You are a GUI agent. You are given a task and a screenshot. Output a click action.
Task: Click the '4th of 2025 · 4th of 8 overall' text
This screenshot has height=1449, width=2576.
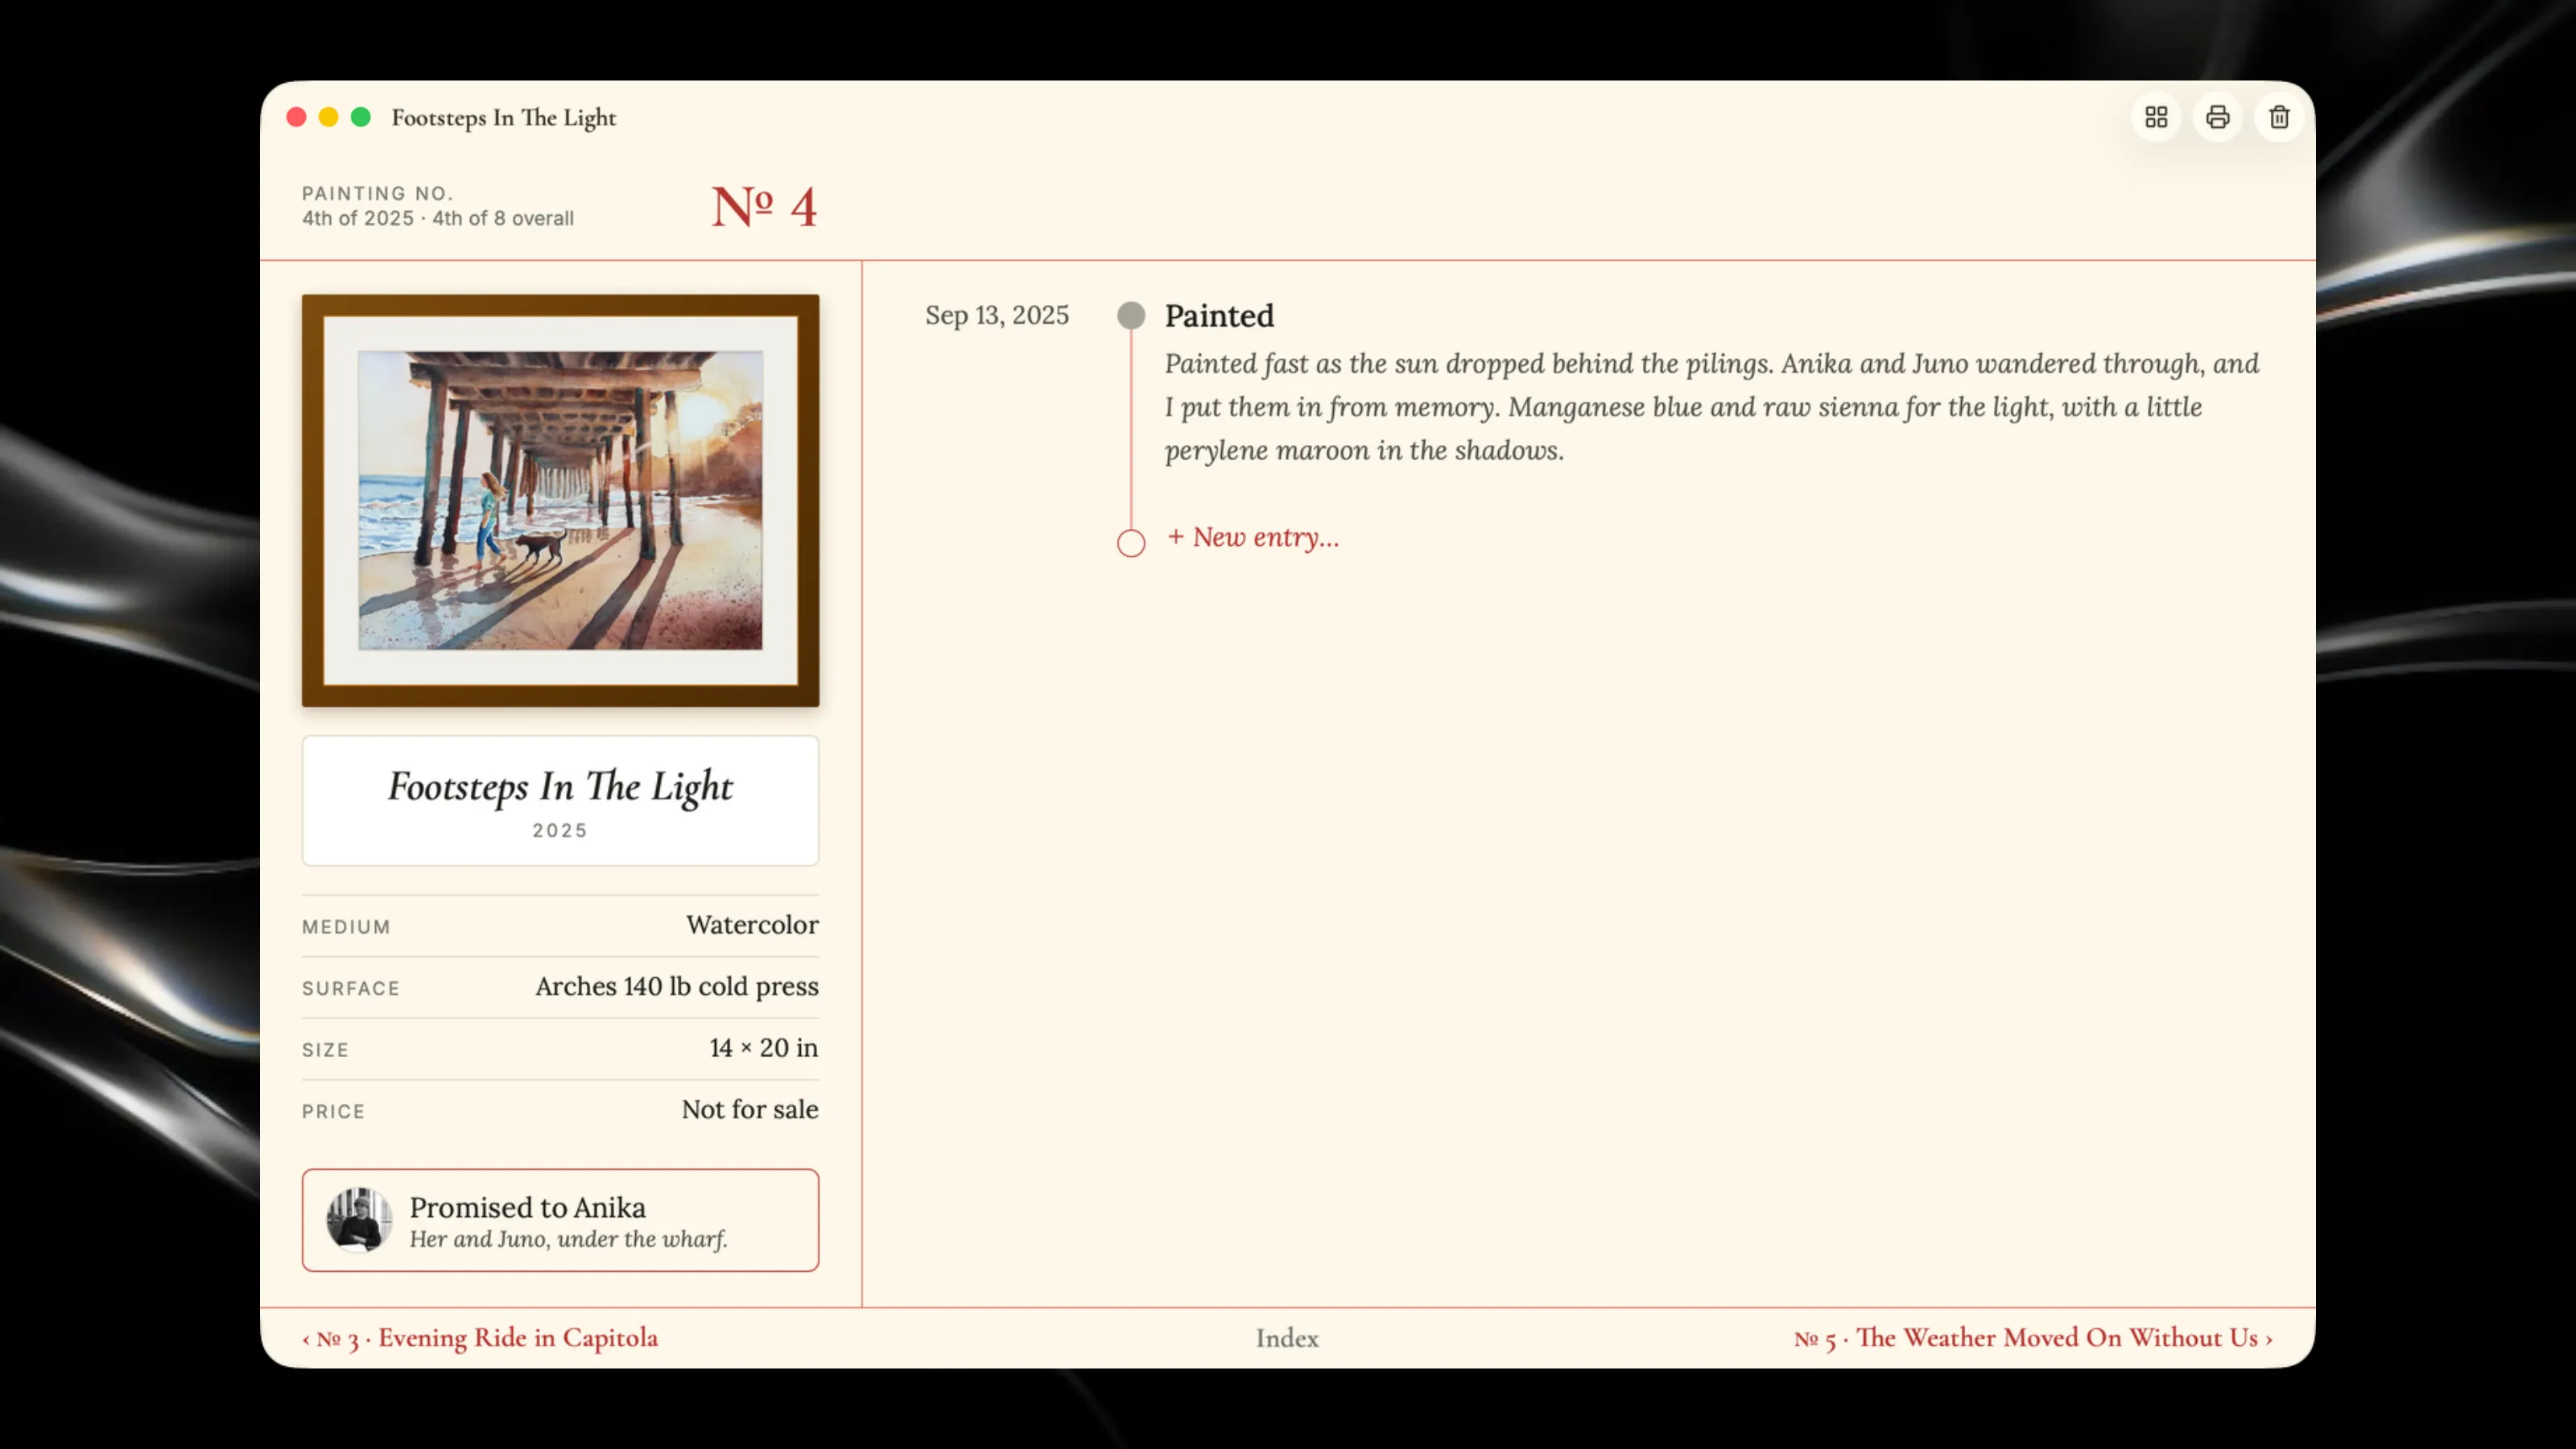point(438,218)
